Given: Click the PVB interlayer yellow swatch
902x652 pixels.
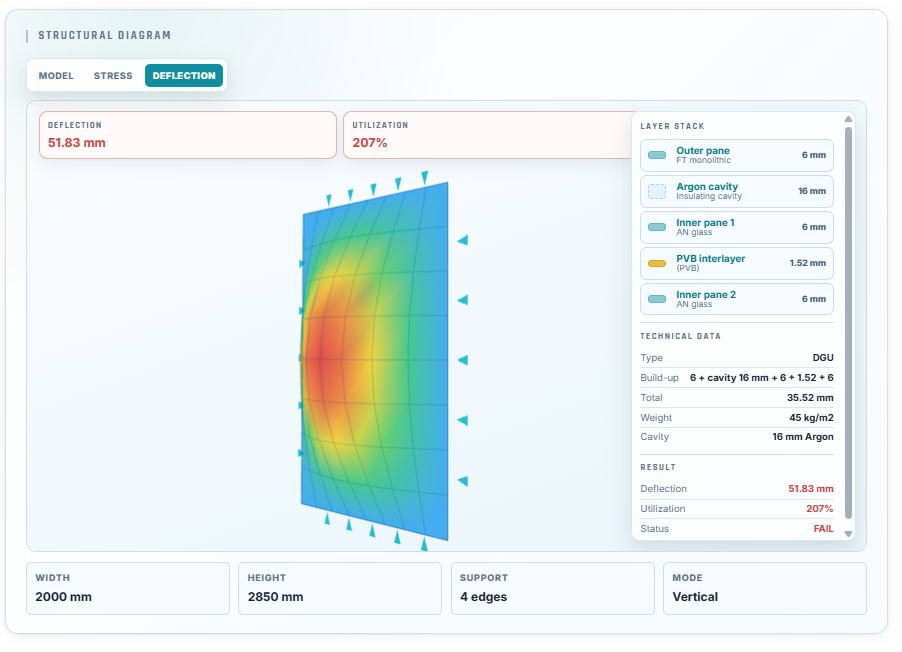Looking at the screenshot, I should (x=657, y=264).
